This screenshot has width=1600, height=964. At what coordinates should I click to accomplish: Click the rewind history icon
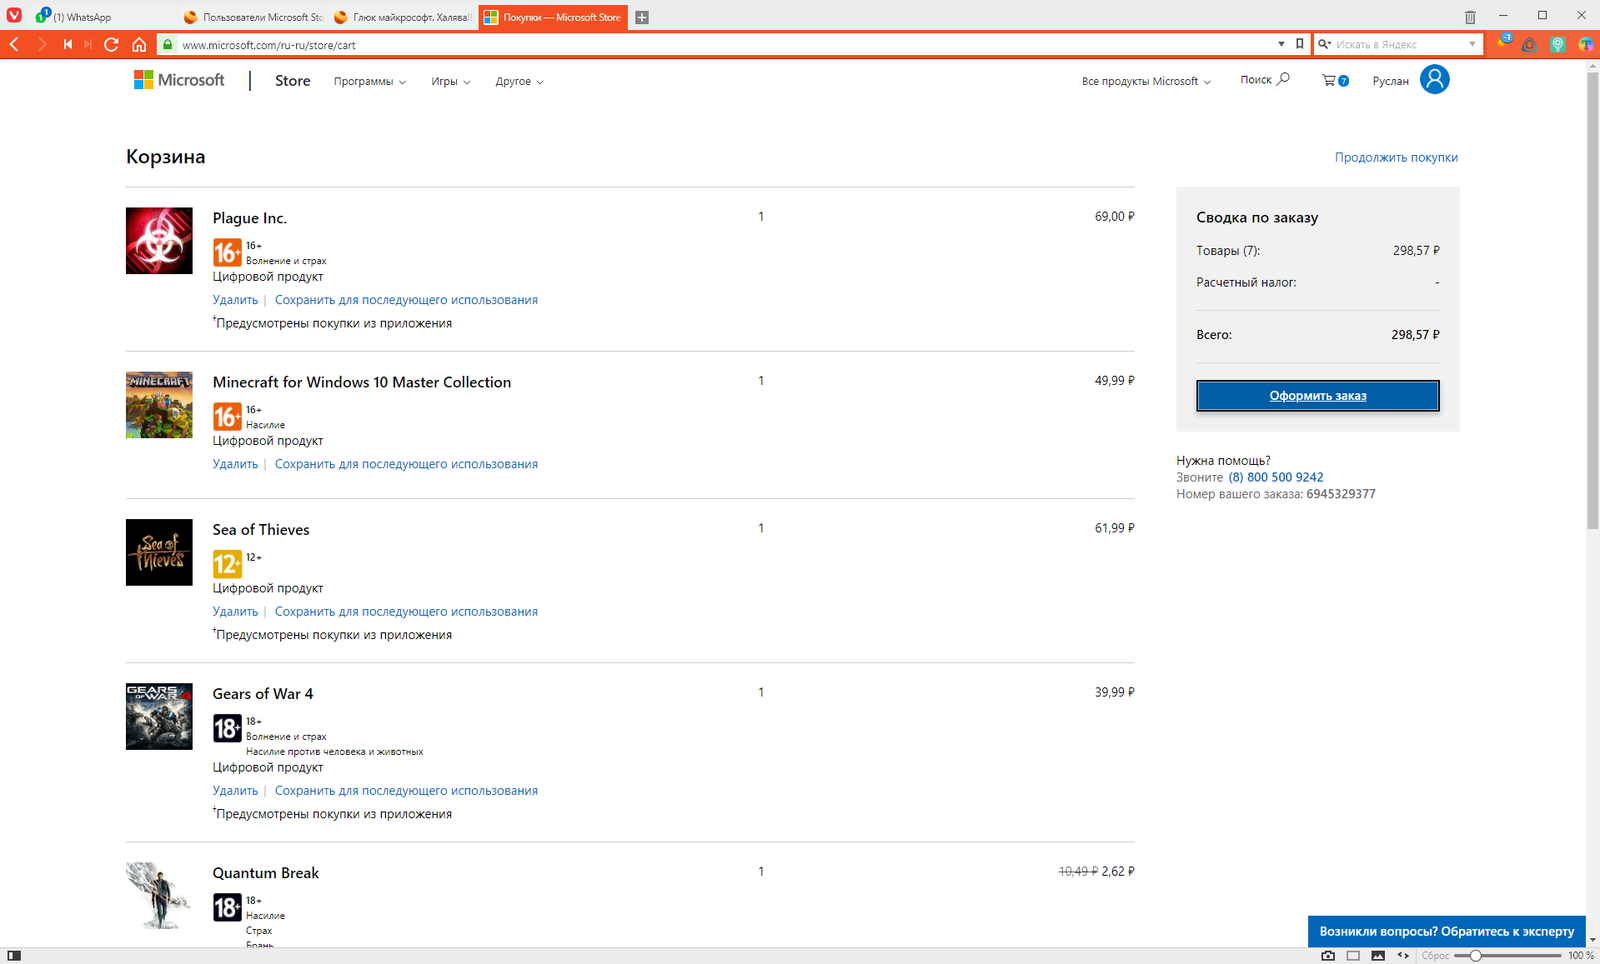point(67,44)
